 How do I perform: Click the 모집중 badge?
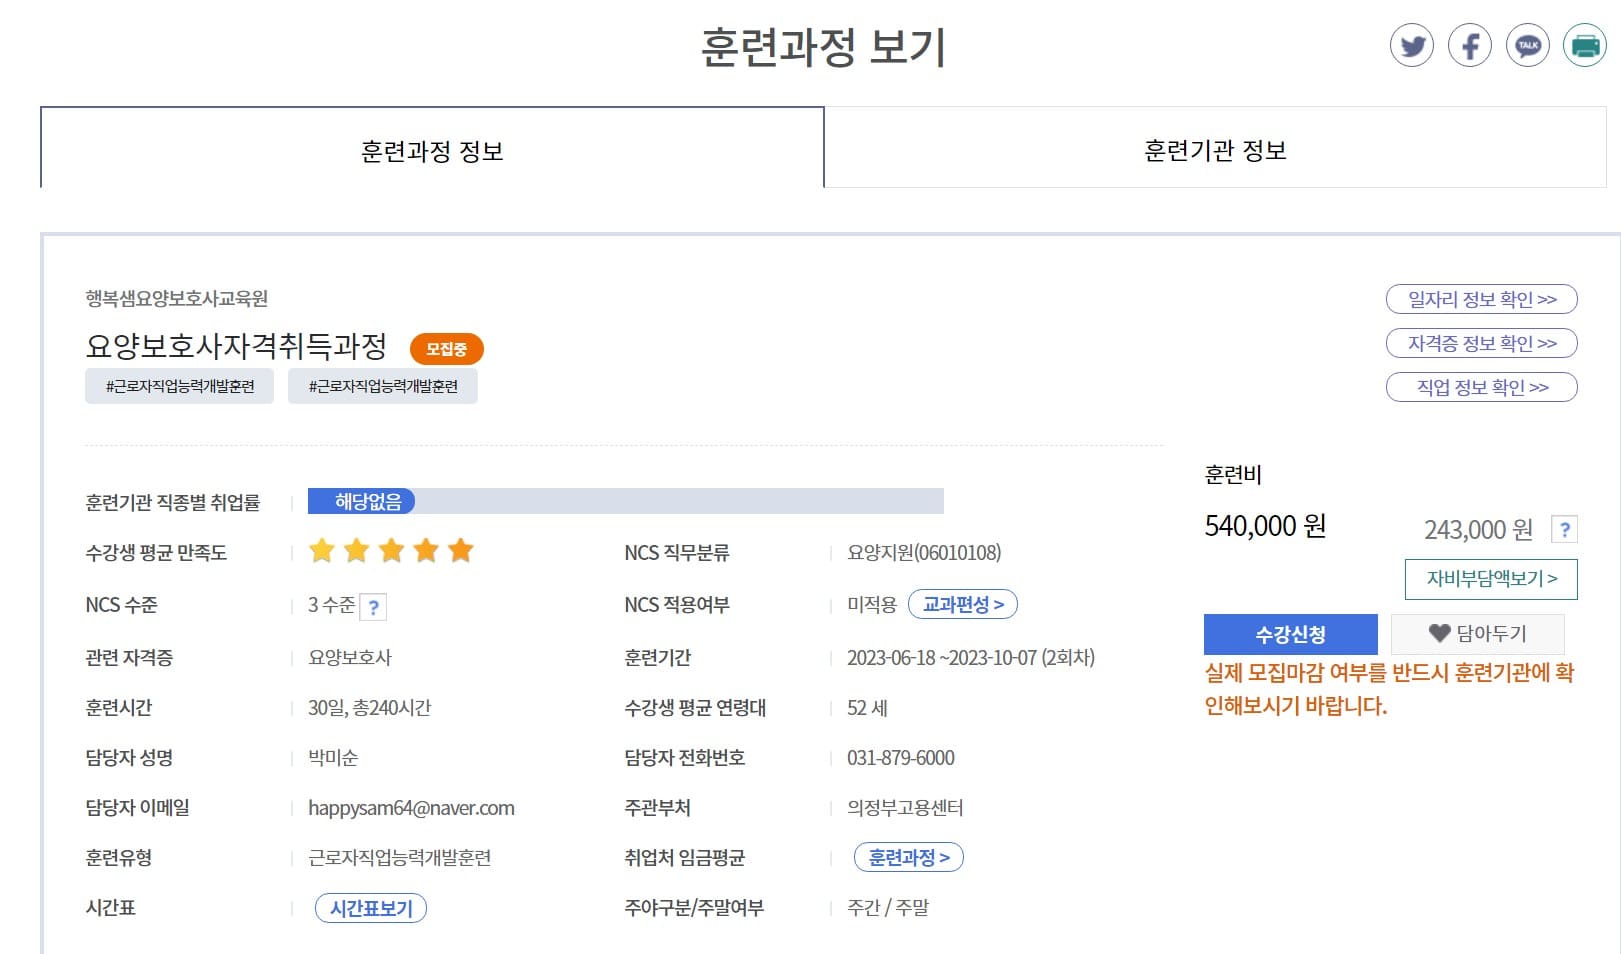coord(446,349)
